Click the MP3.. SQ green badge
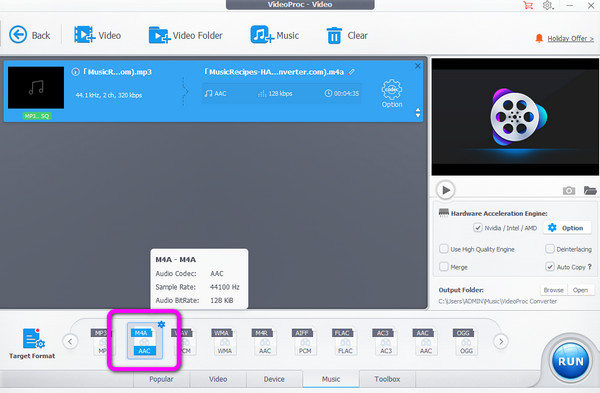The image size is (600, 393). (37, 116)
